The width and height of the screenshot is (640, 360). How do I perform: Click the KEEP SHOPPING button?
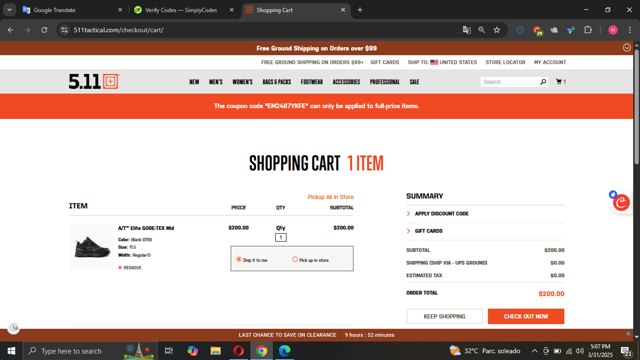tap(444, 316)
